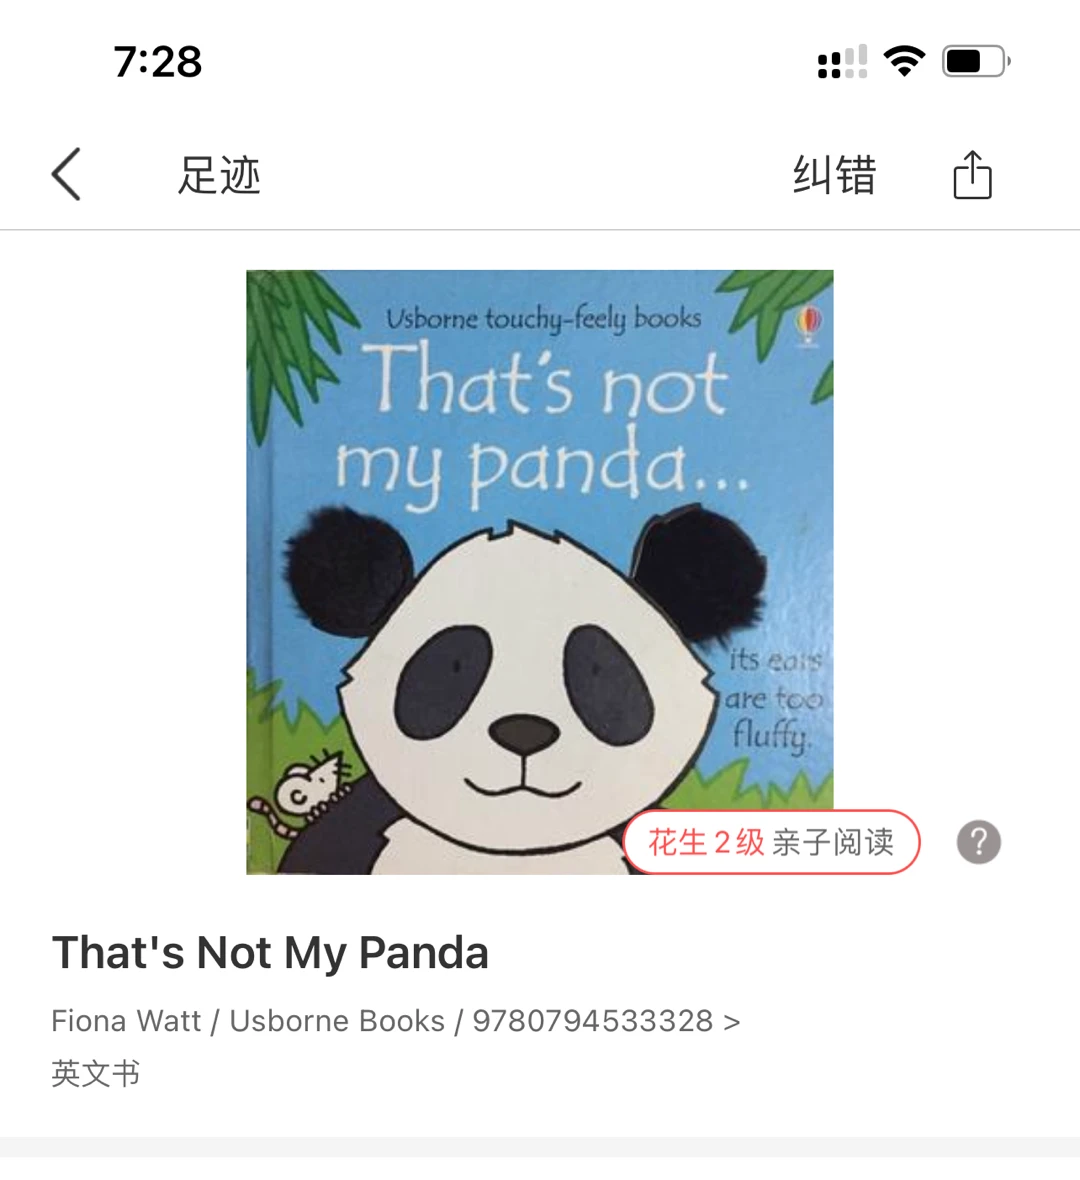Image resolution: width=1080 pixels, height=1180 pixels.
Task: Tap the gray question mark help icon
Action: point(978,841)
